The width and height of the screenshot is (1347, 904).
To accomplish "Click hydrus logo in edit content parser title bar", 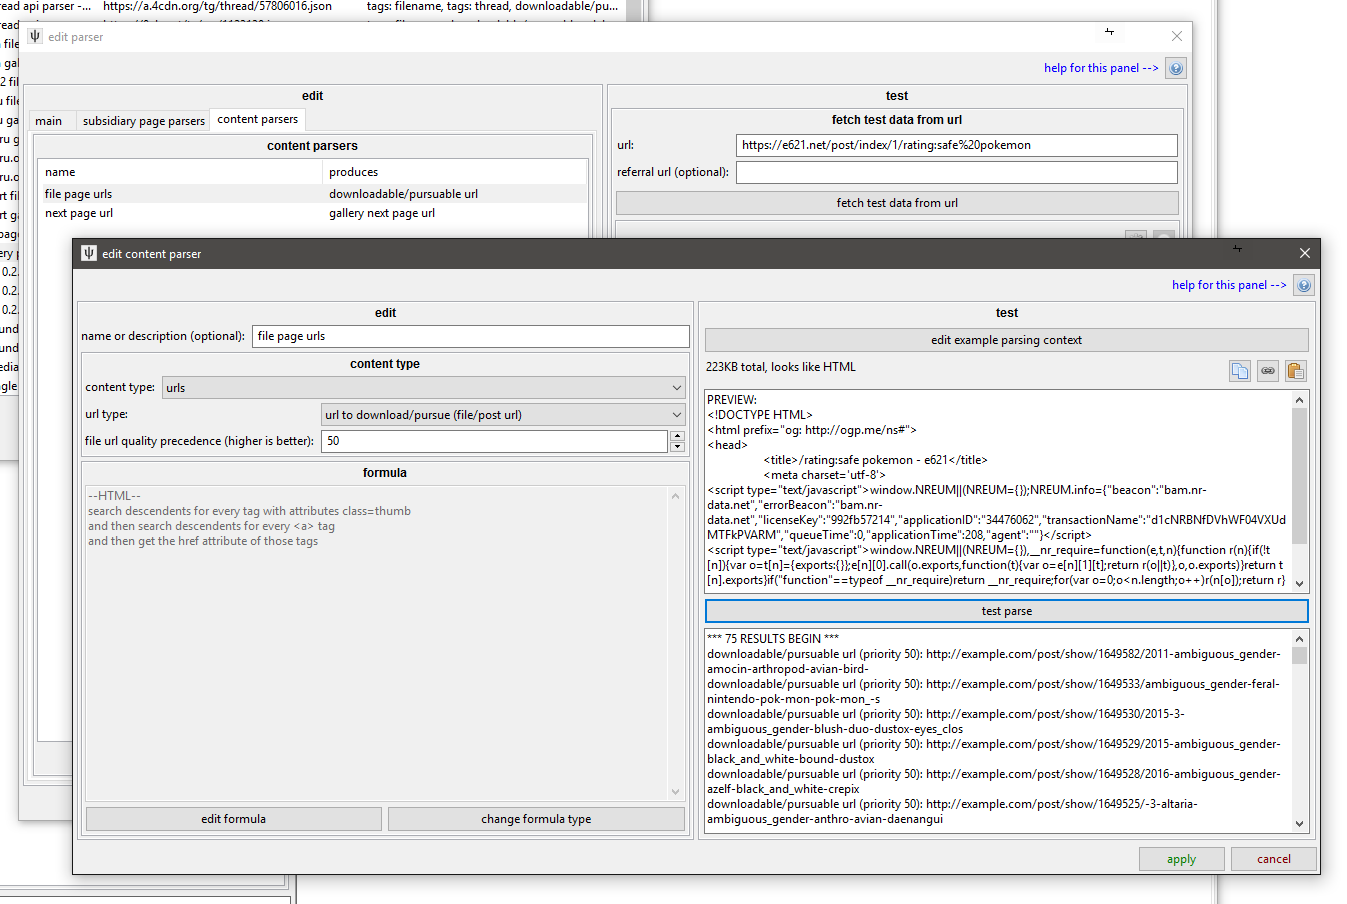I will pos(88,253).
